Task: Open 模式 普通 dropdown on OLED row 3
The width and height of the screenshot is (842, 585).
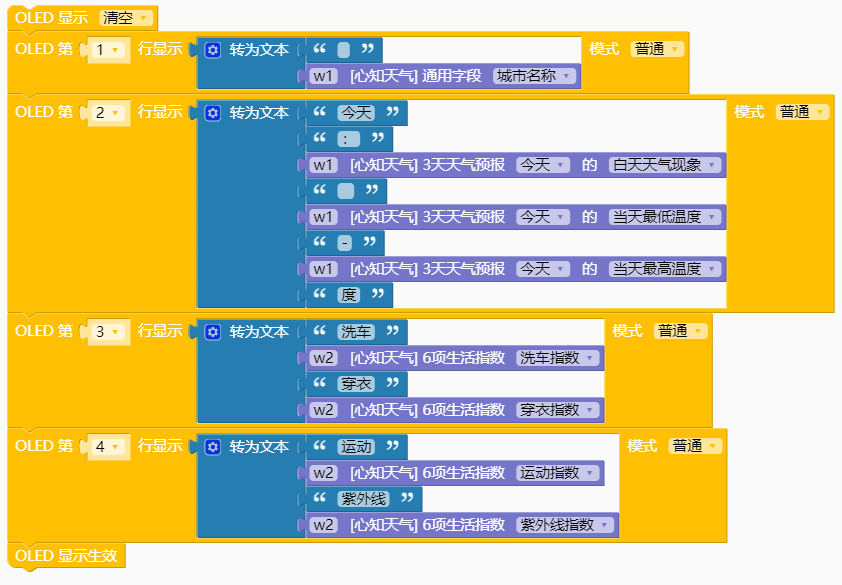Action: coord(680,331)
